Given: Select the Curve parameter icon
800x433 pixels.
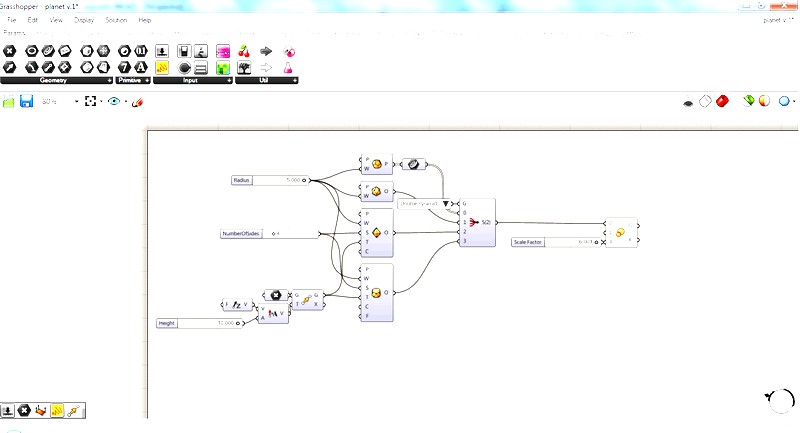Looking at the screenshot, I should (32, 67).
